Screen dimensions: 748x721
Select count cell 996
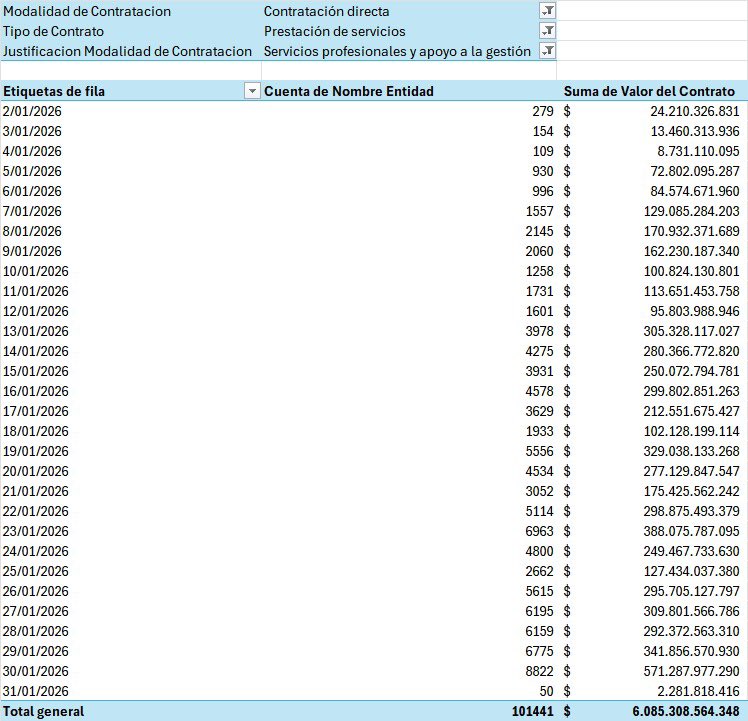click(543, 191)
